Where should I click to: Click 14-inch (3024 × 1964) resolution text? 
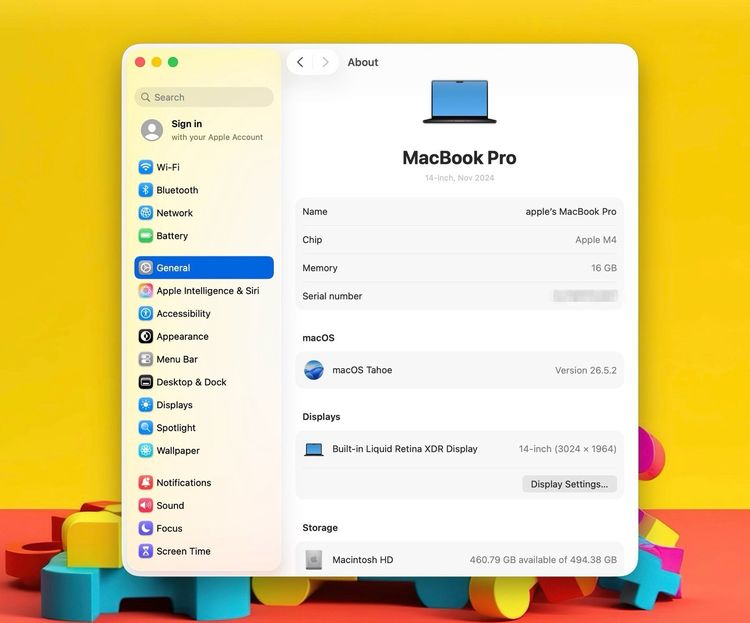tap(567, 449)
